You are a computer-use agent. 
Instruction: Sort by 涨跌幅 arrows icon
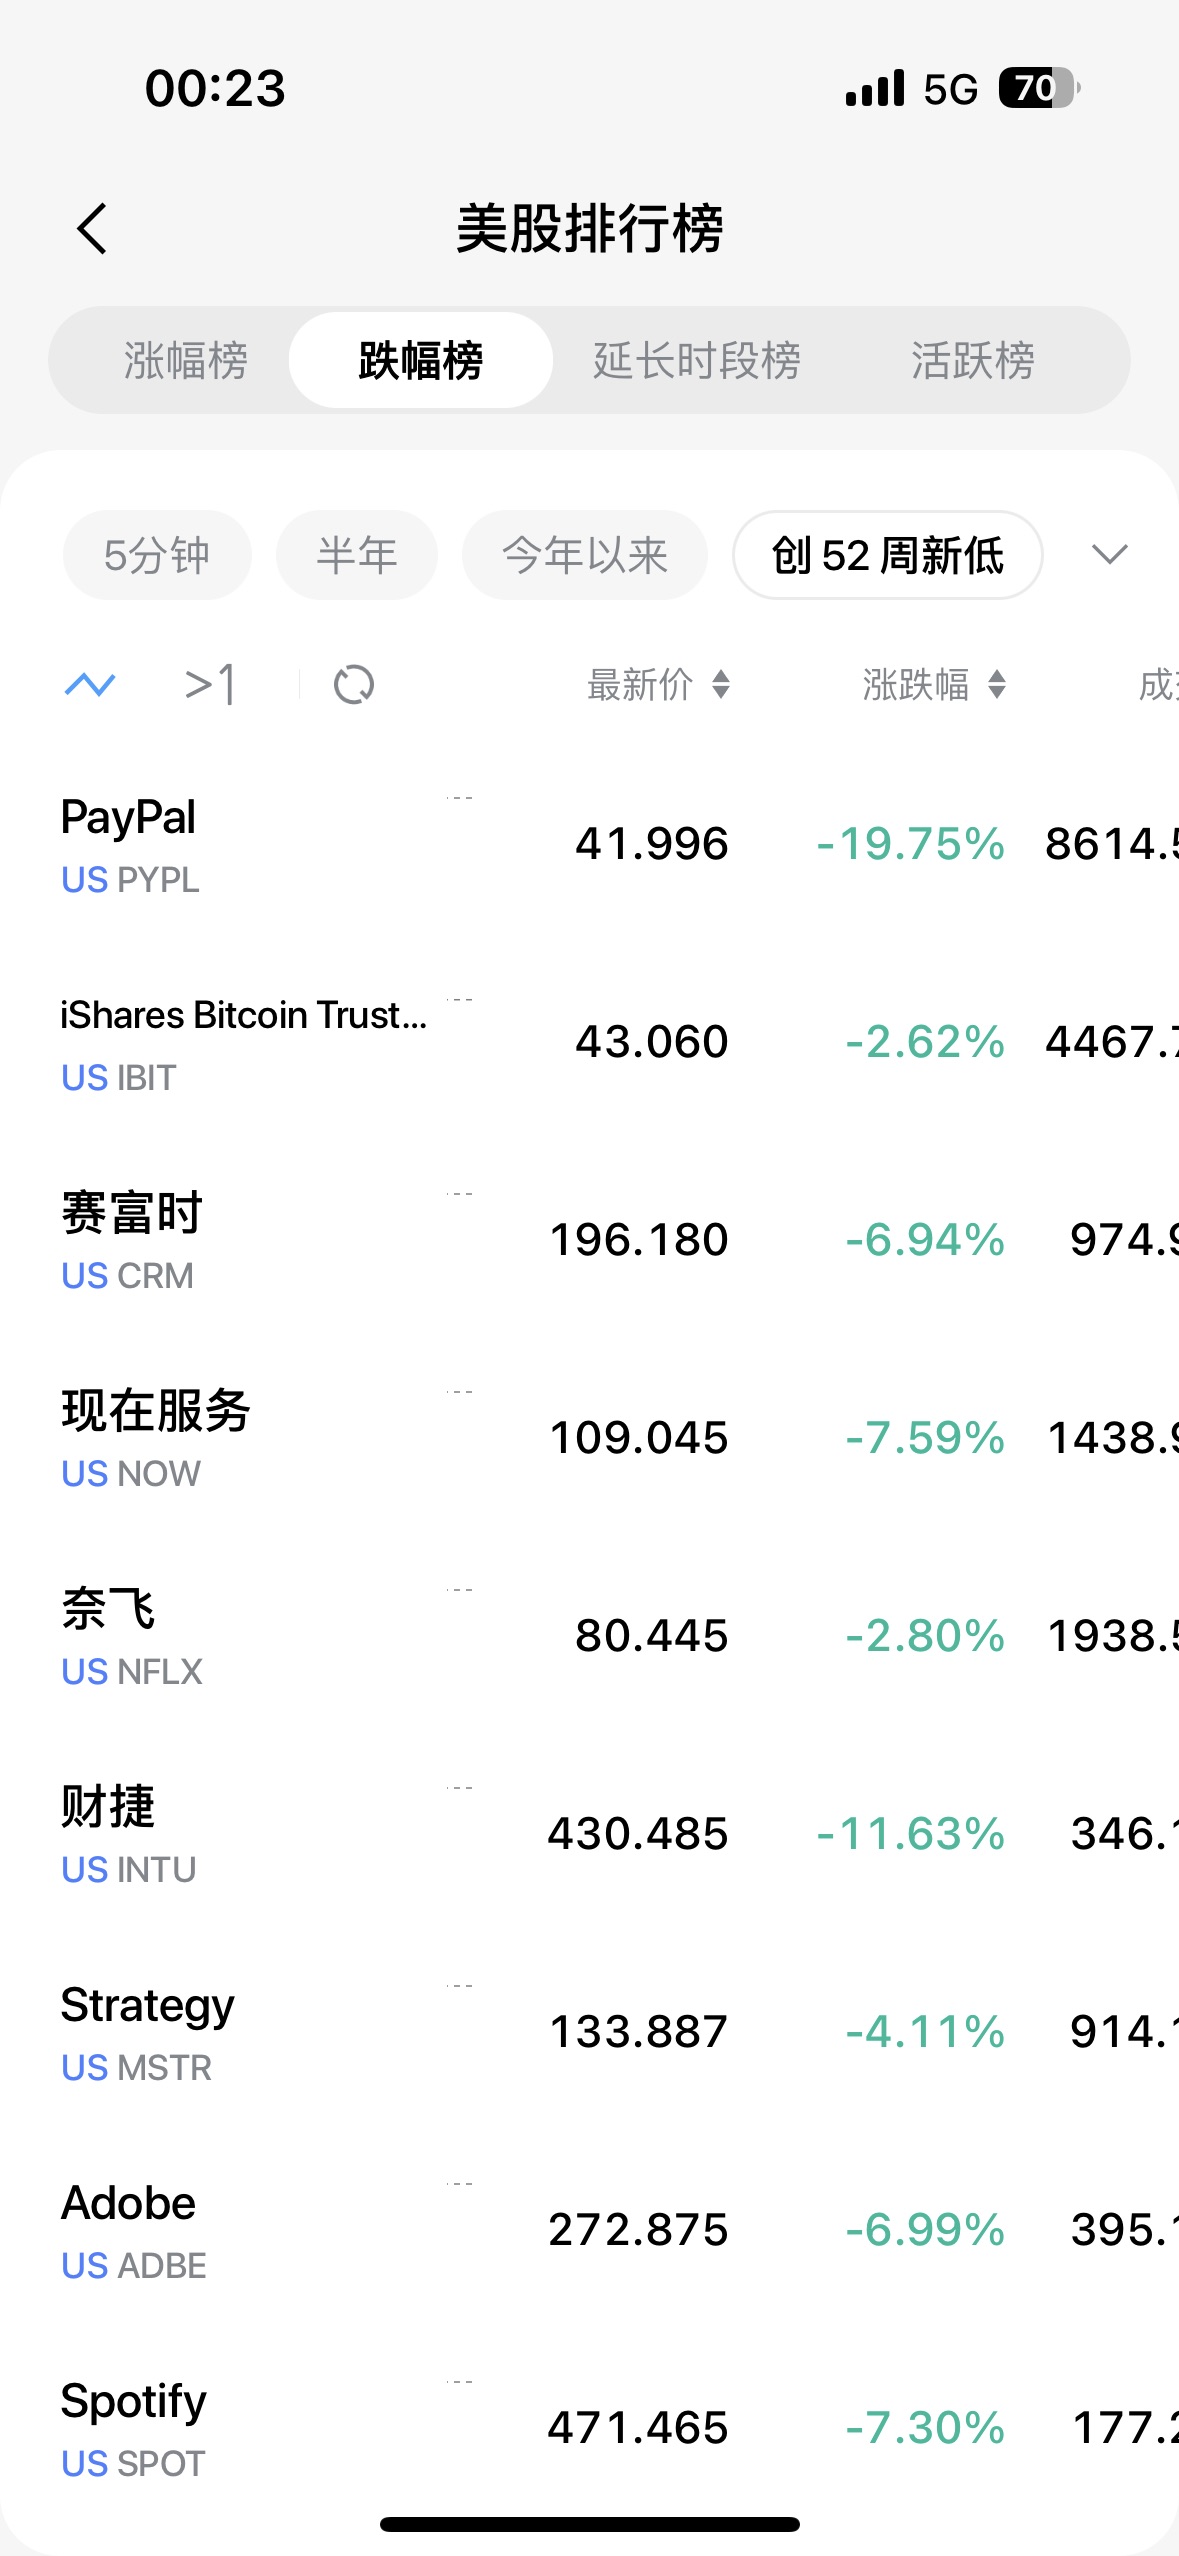pyautogui.click(x=997, y=685)
